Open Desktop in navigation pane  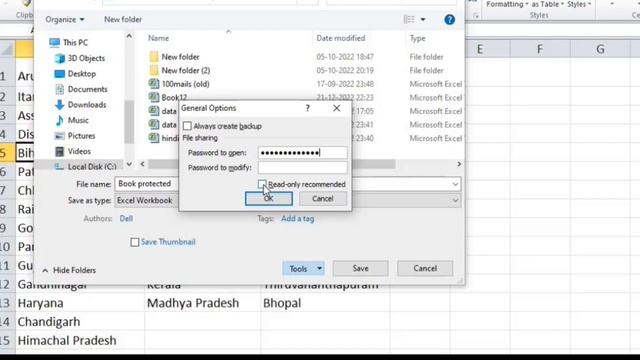pos(76,73)
